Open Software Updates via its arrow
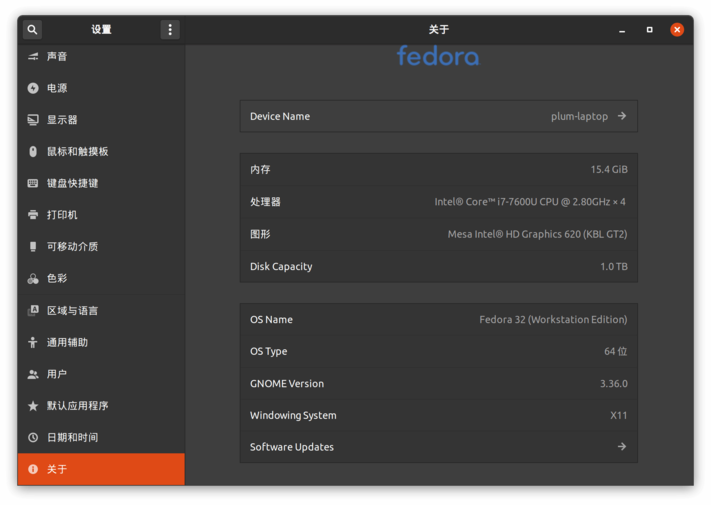The width and height of the screenshot is (711, 505). pos(622,447)
